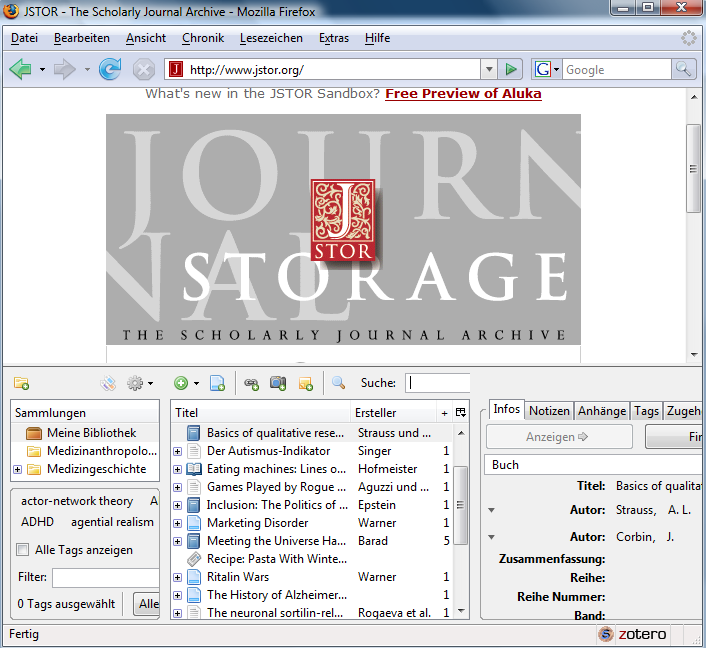Click the JSTOR red logo on the page
706x648 pixels.
pyautogui.click(x=343, y=220)
